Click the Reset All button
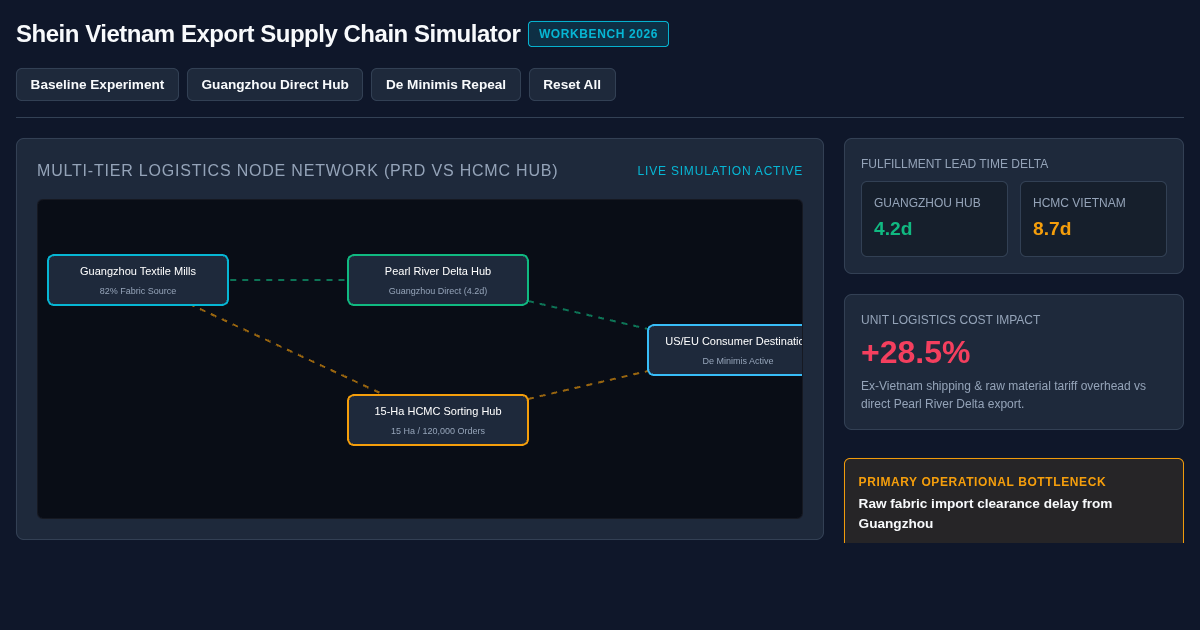This screenshot has height=630, width=1200. click(x=572, y=84)
